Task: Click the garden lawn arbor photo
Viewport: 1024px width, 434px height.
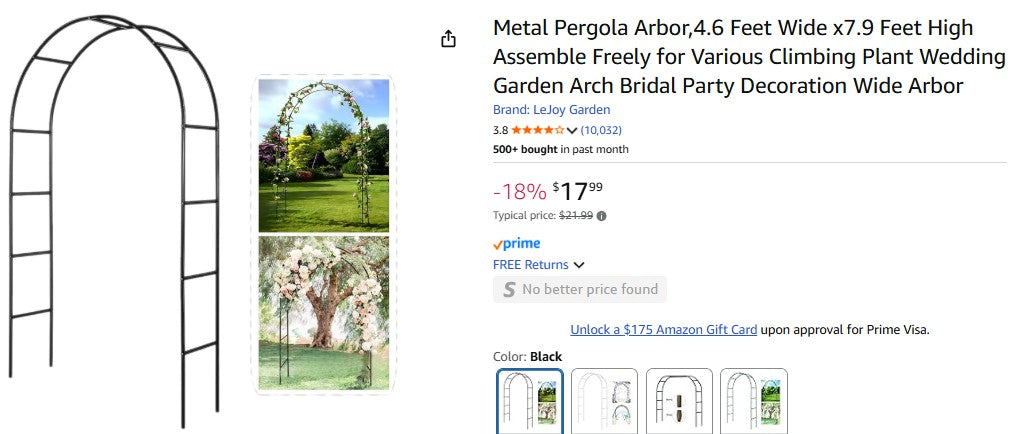Action: [323, 155]
